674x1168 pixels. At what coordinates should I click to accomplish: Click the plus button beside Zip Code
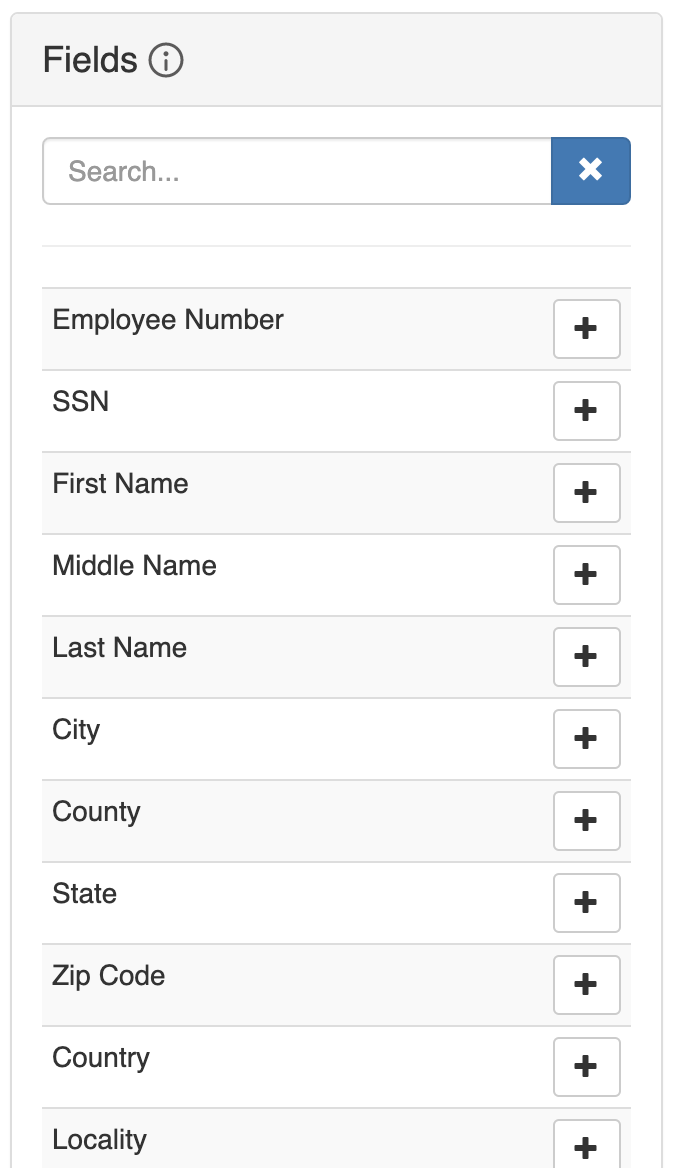pyautogui.click(x=586, y=985)
